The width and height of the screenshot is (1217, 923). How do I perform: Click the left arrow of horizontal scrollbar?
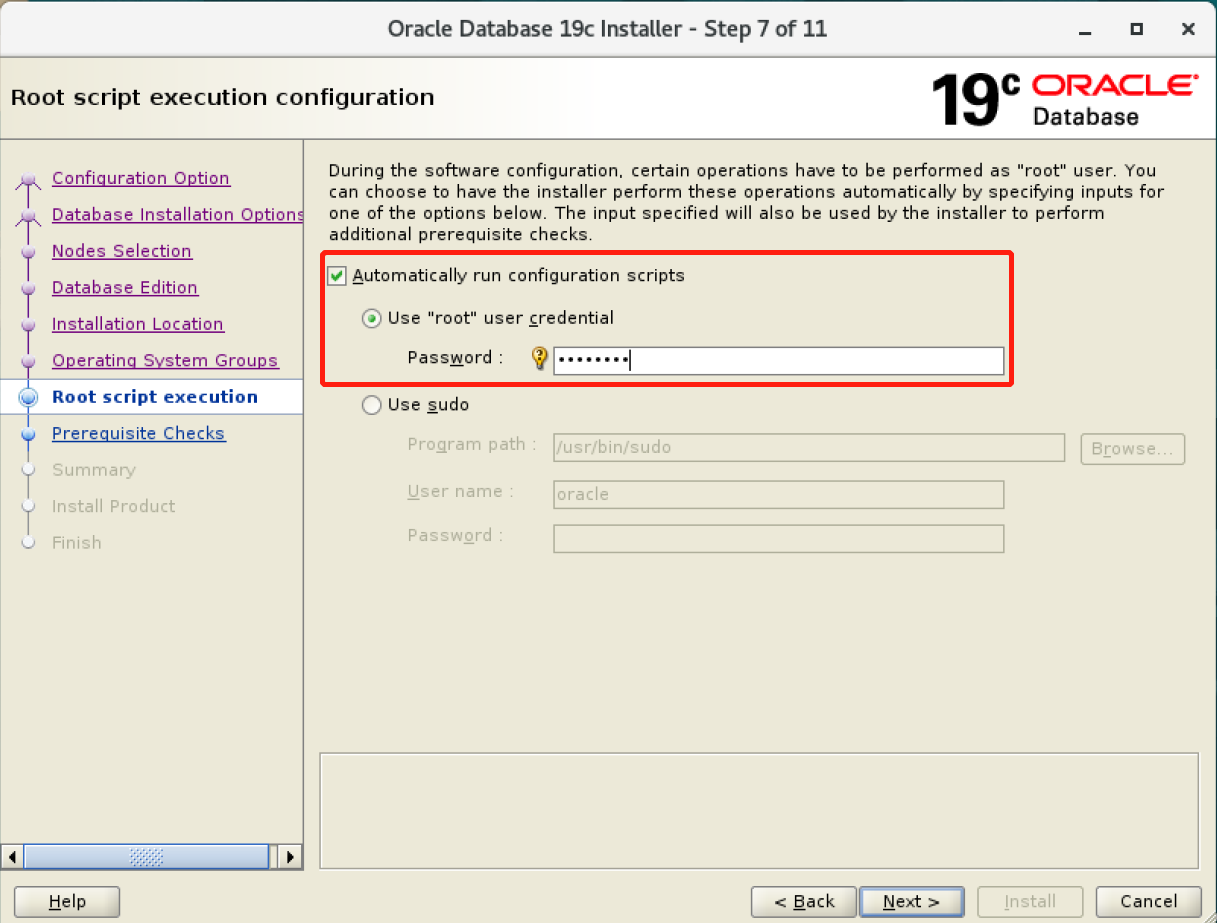(12, 857)
